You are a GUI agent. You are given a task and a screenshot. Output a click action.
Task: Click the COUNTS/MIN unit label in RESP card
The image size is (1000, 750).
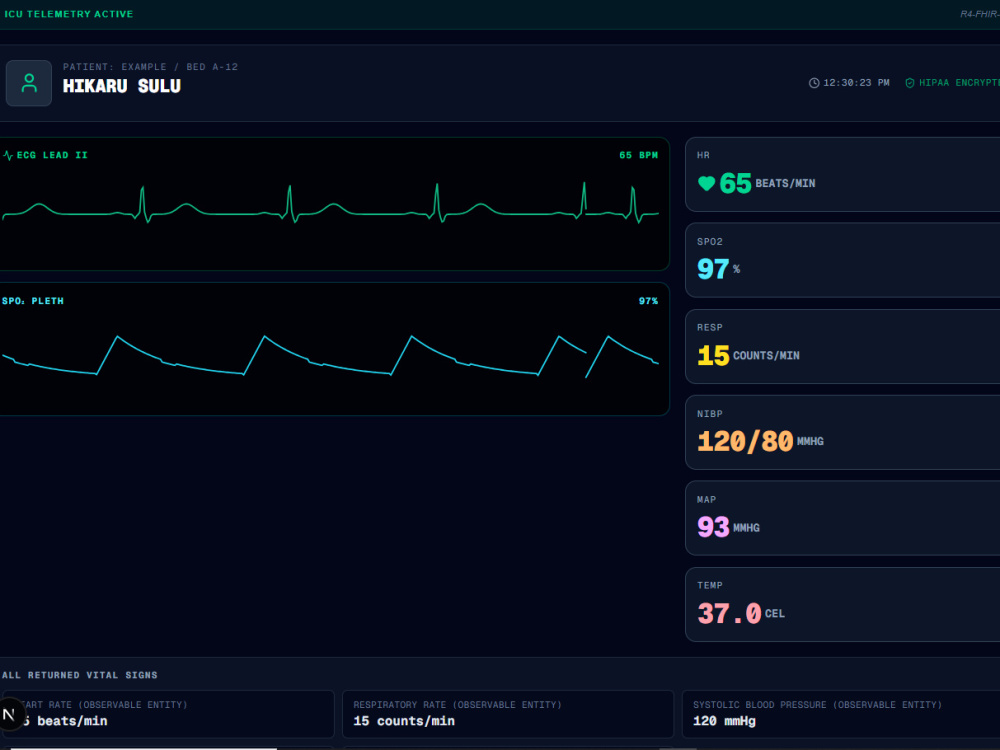tap(766, 356)
